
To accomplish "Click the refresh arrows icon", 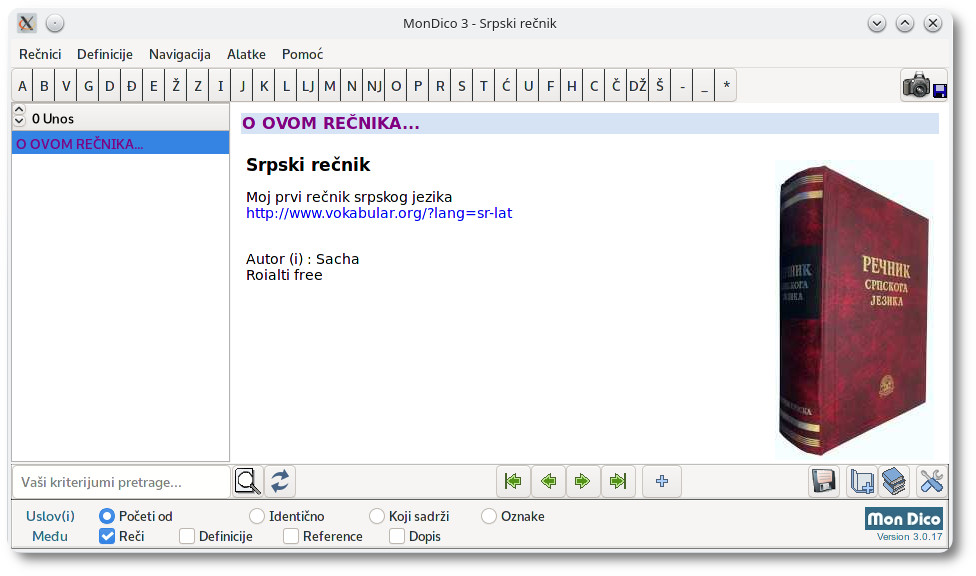I will point(280,481).
